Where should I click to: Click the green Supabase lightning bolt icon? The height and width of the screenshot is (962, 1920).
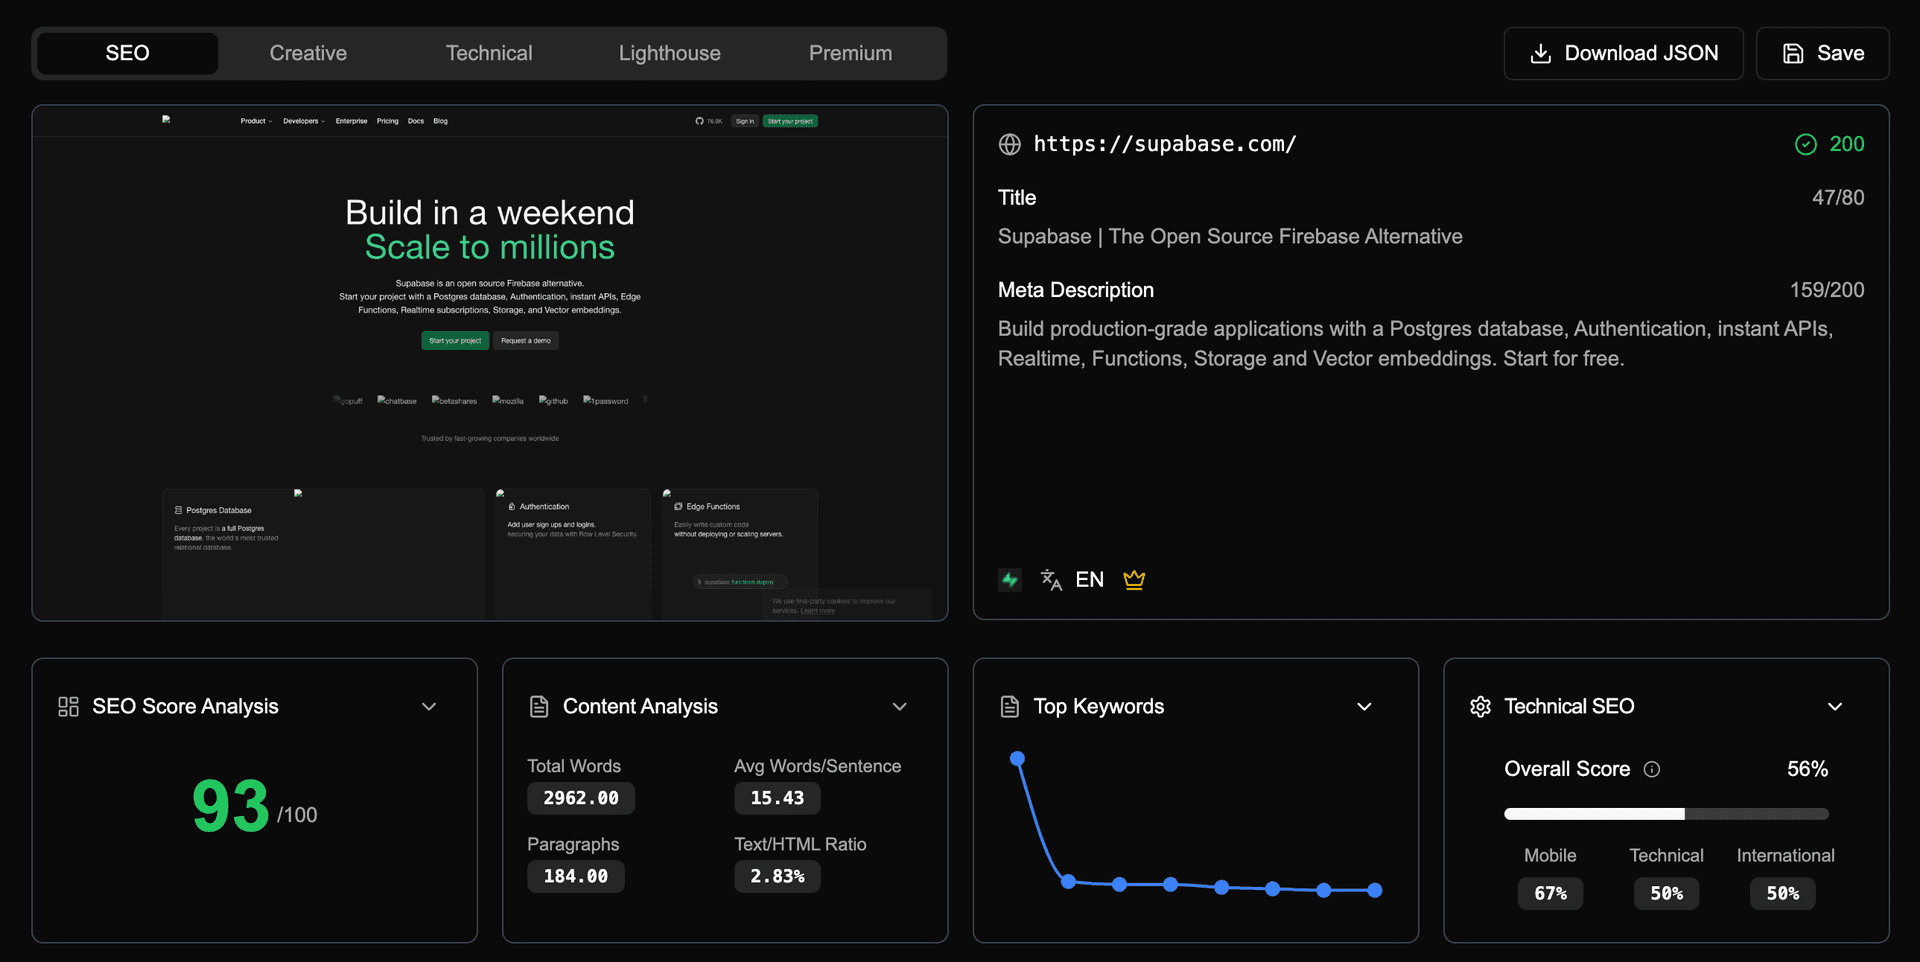coord(1009,580)
